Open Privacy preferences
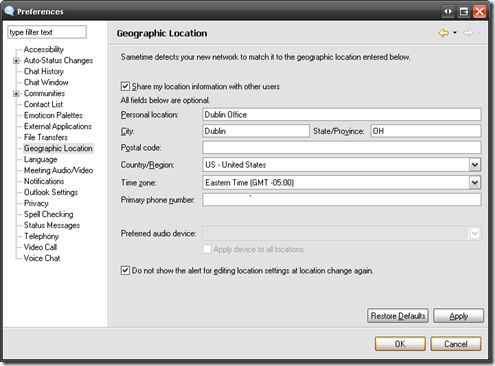This screenshot has height=366, width=495. [x=36, y=203]
